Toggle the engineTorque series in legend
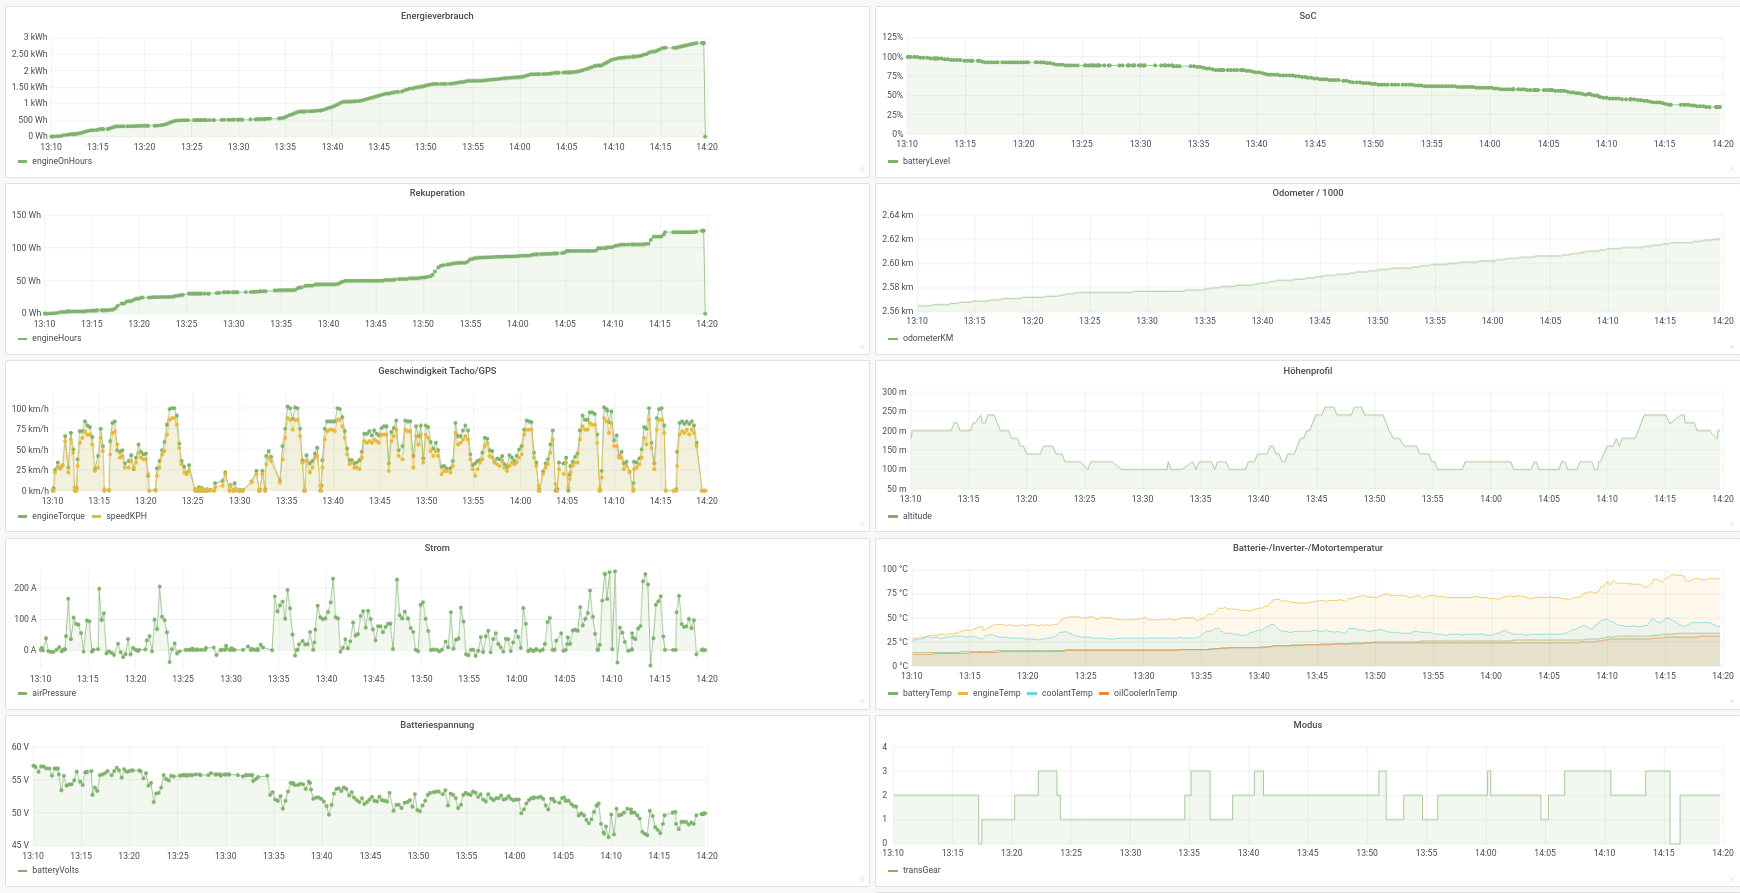 coord(58,516)
